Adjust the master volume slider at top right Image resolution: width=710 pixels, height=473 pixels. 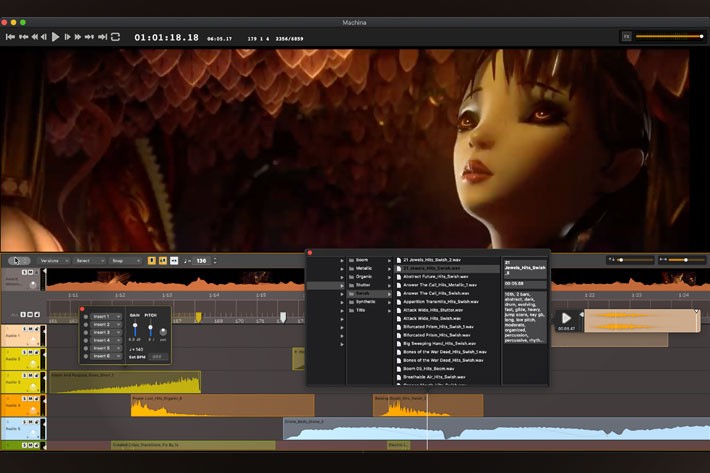[669, 36]
